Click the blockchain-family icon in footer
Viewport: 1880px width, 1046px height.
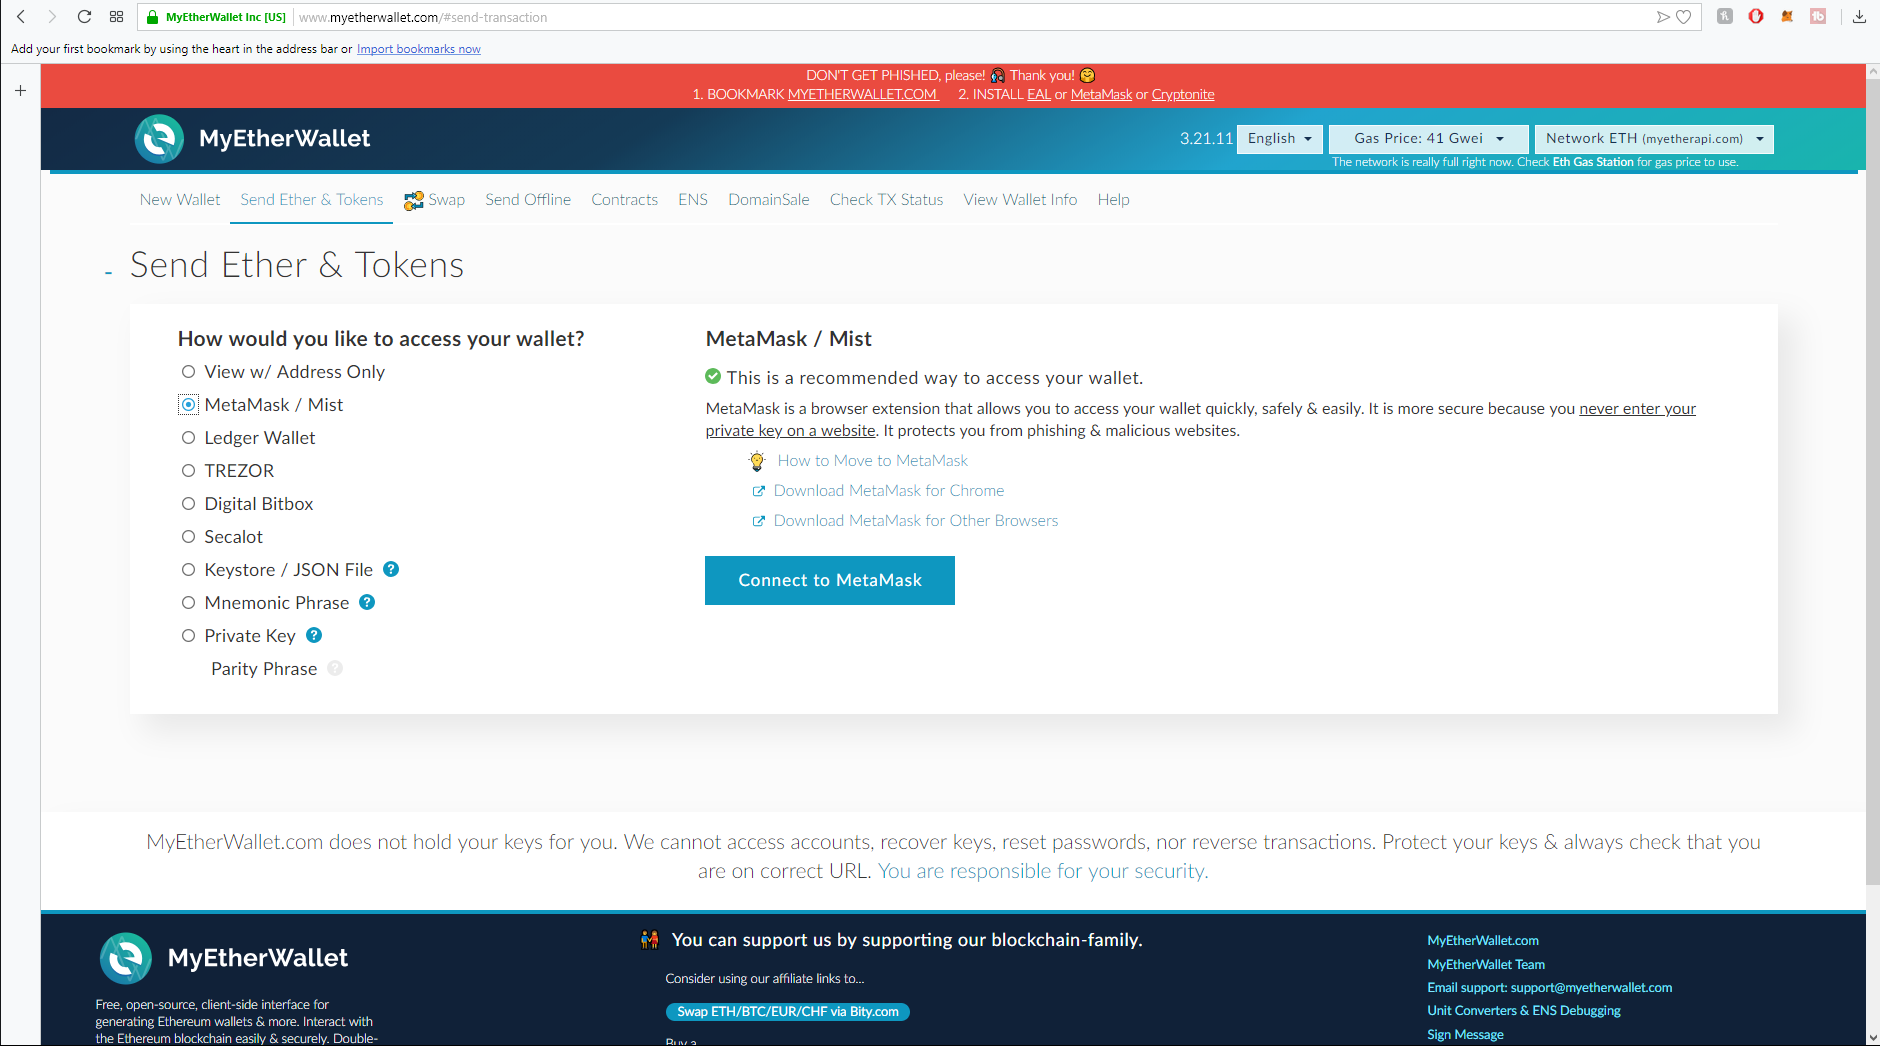pos(650,940)
